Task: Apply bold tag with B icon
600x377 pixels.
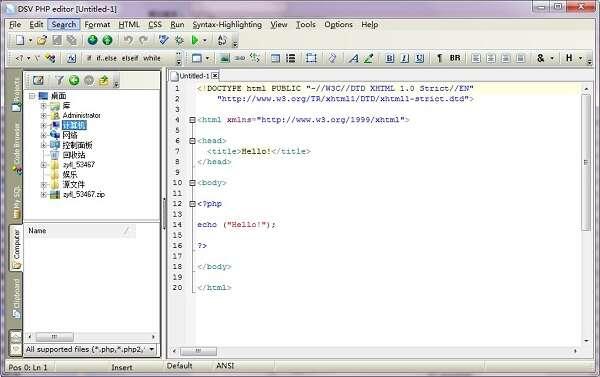Action: click(390, 58)
